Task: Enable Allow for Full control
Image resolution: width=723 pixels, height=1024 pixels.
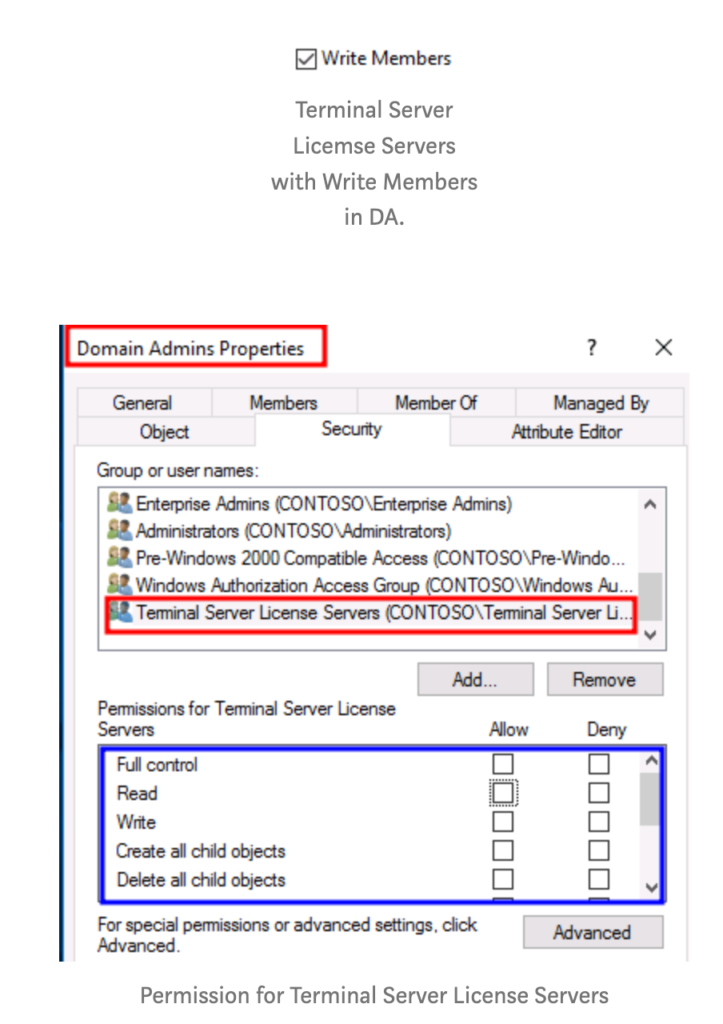Action: (x=503, y=765)
